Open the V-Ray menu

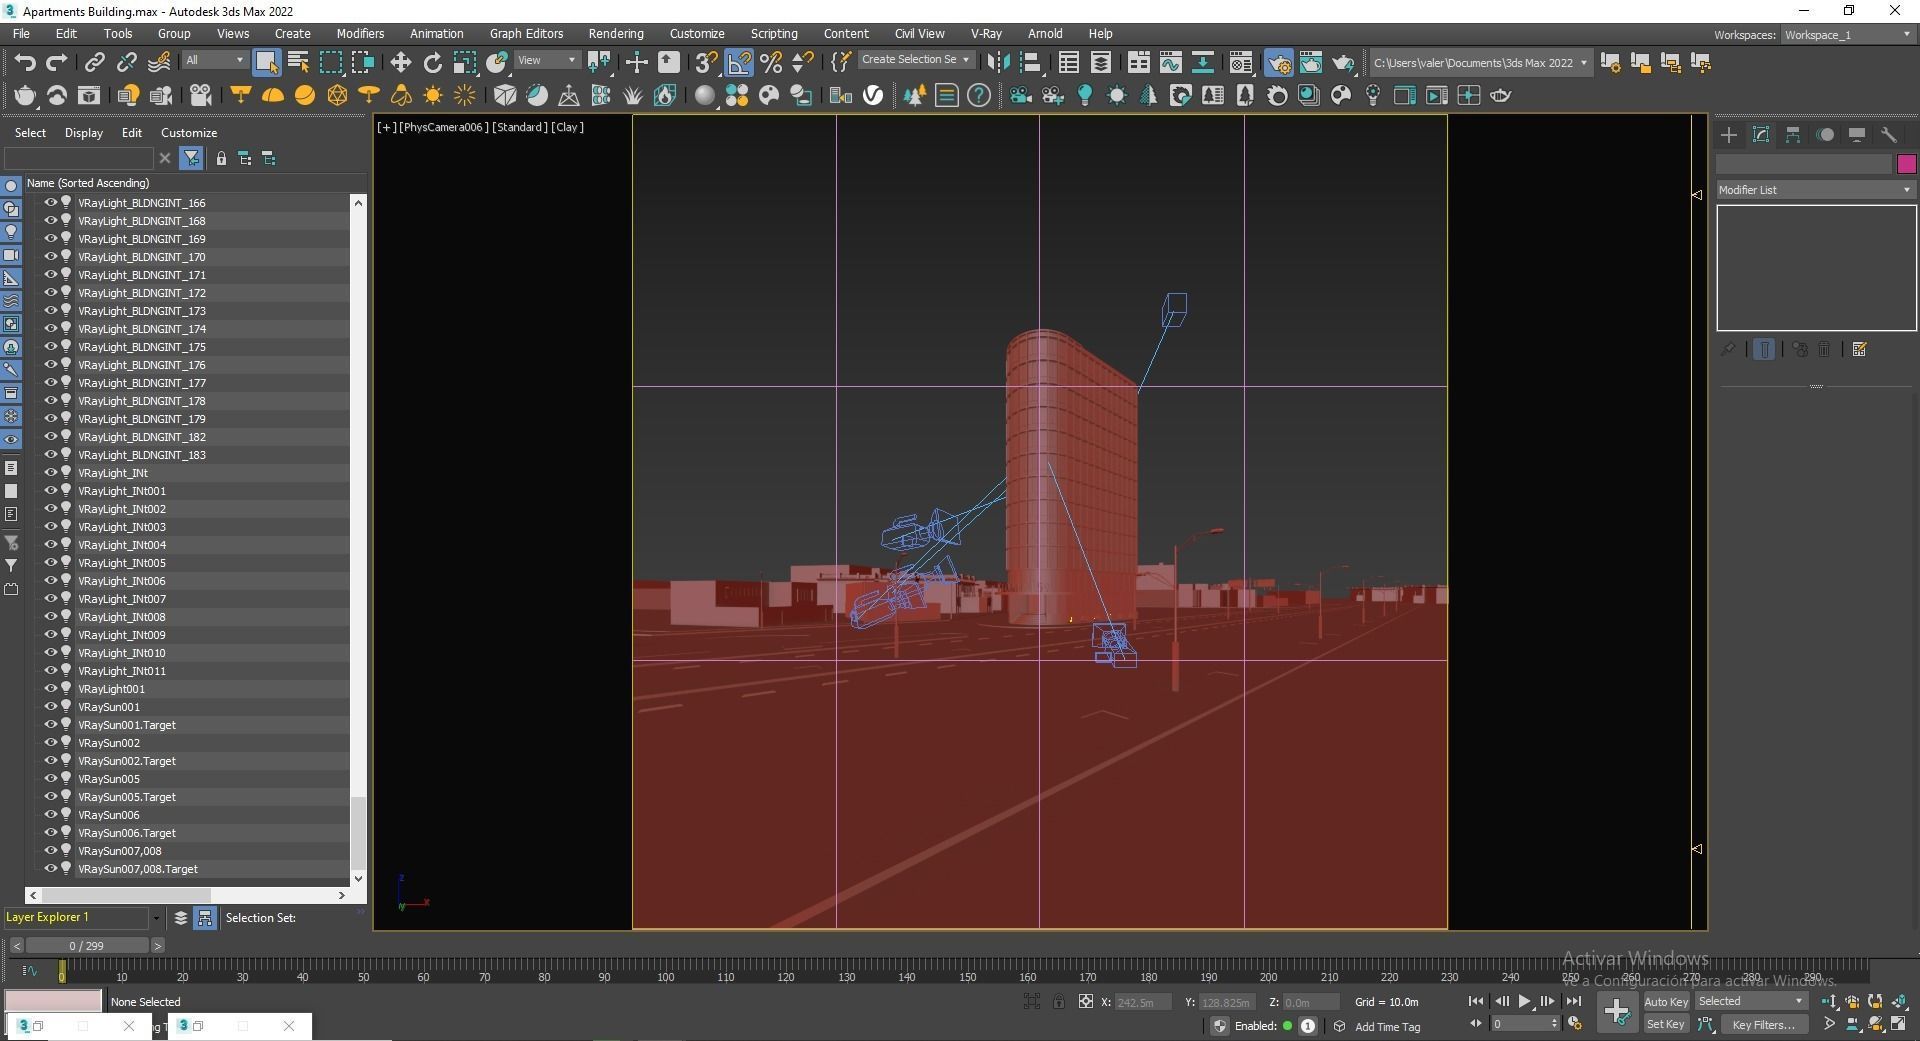tap(986, 34)
